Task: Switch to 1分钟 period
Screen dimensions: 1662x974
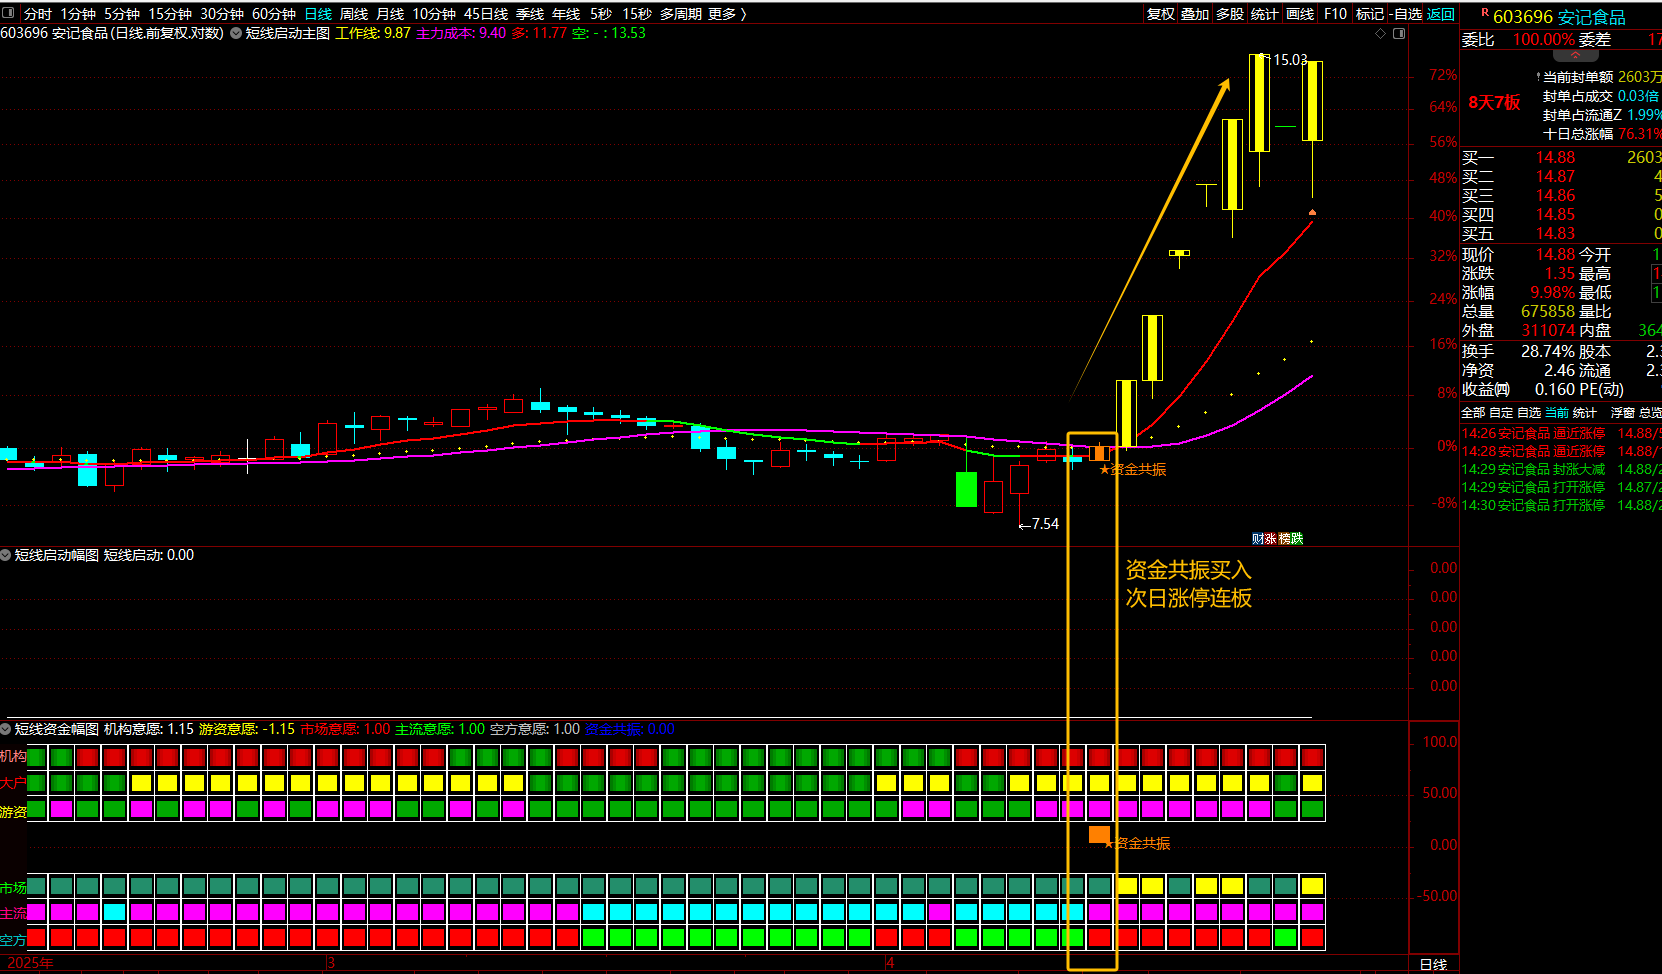Action: 78,14
